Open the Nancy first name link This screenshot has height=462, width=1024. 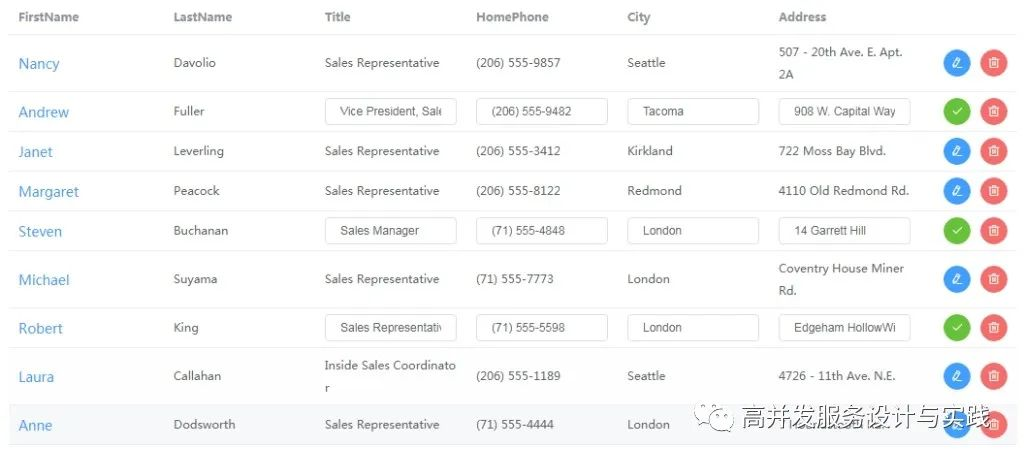(x=39, y=64)
